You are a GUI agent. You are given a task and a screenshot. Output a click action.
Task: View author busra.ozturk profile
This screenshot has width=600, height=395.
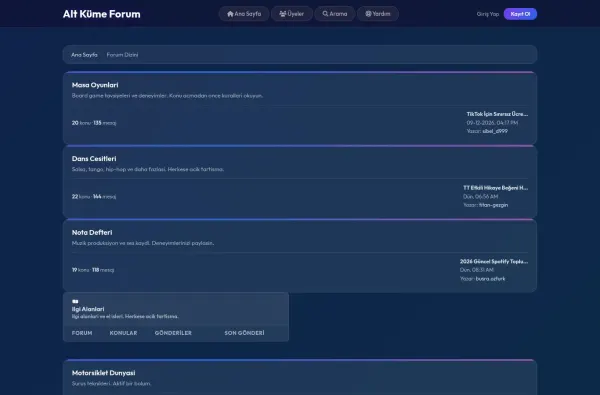click(x=491, y=279)
